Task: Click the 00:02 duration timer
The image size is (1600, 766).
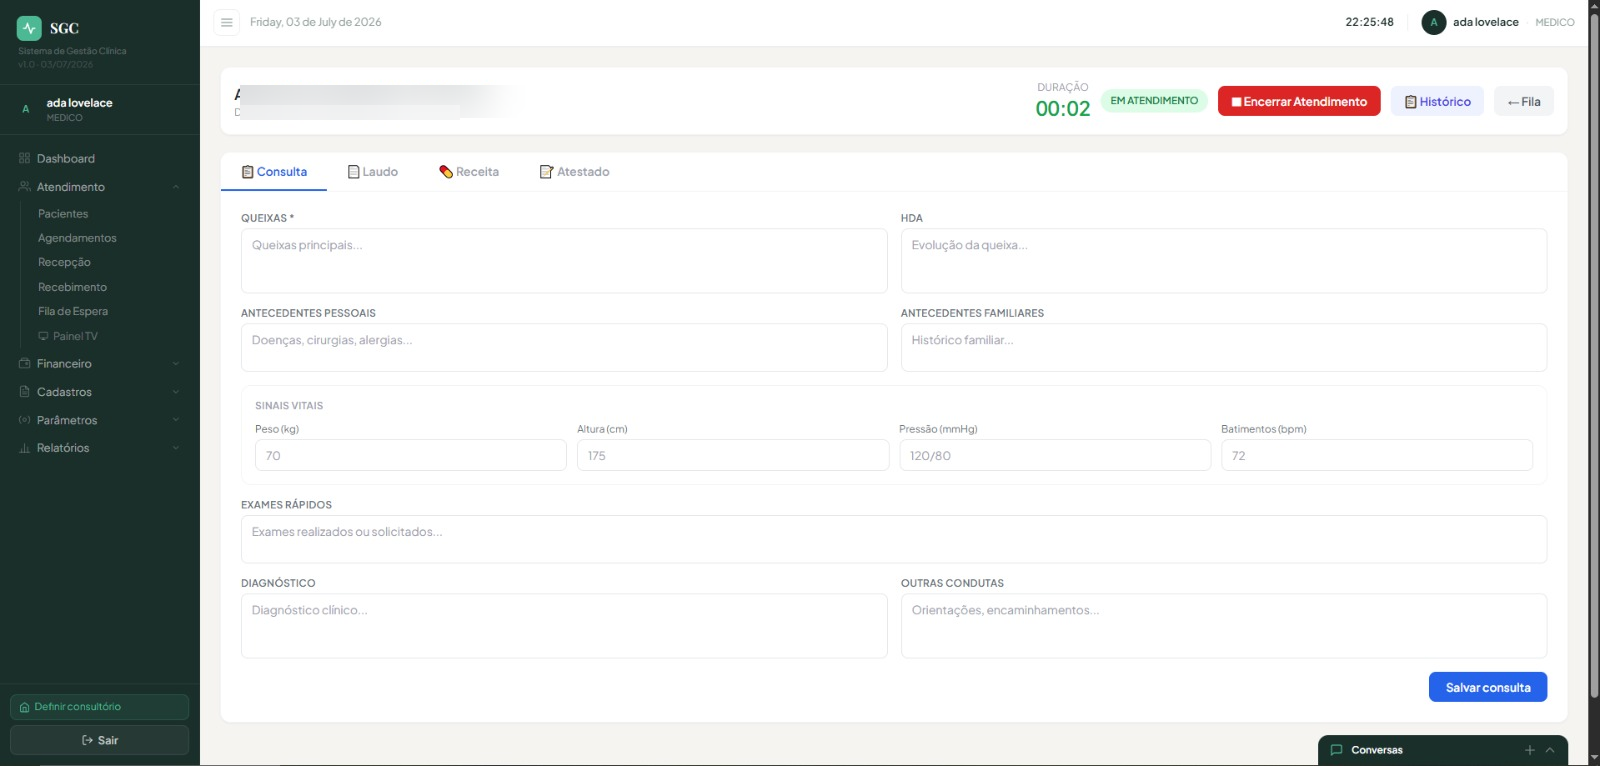Action: [1063, 109]
